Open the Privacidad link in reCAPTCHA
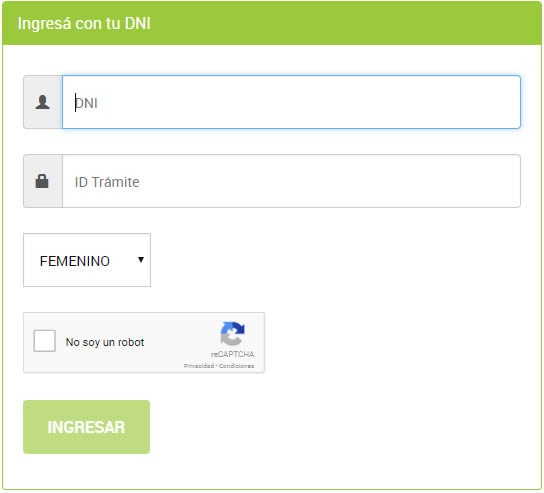Image resolution: width=544 pixels, height=493 pixels. [199, 366]
